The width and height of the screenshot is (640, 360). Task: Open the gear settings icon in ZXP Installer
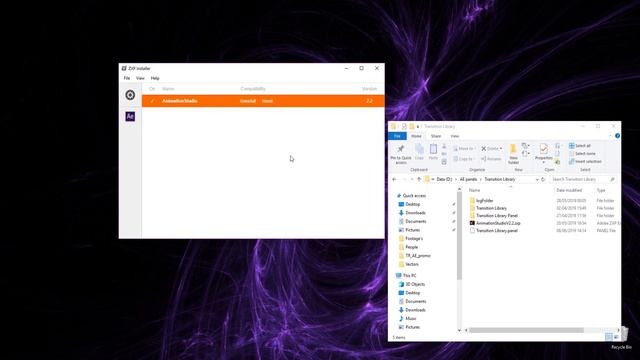point(130,95)
